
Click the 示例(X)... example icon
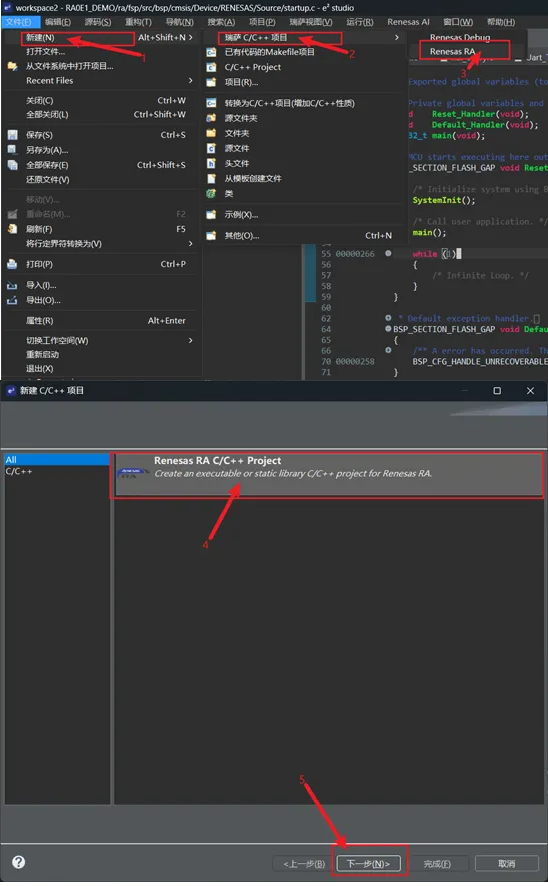(211, 215)
